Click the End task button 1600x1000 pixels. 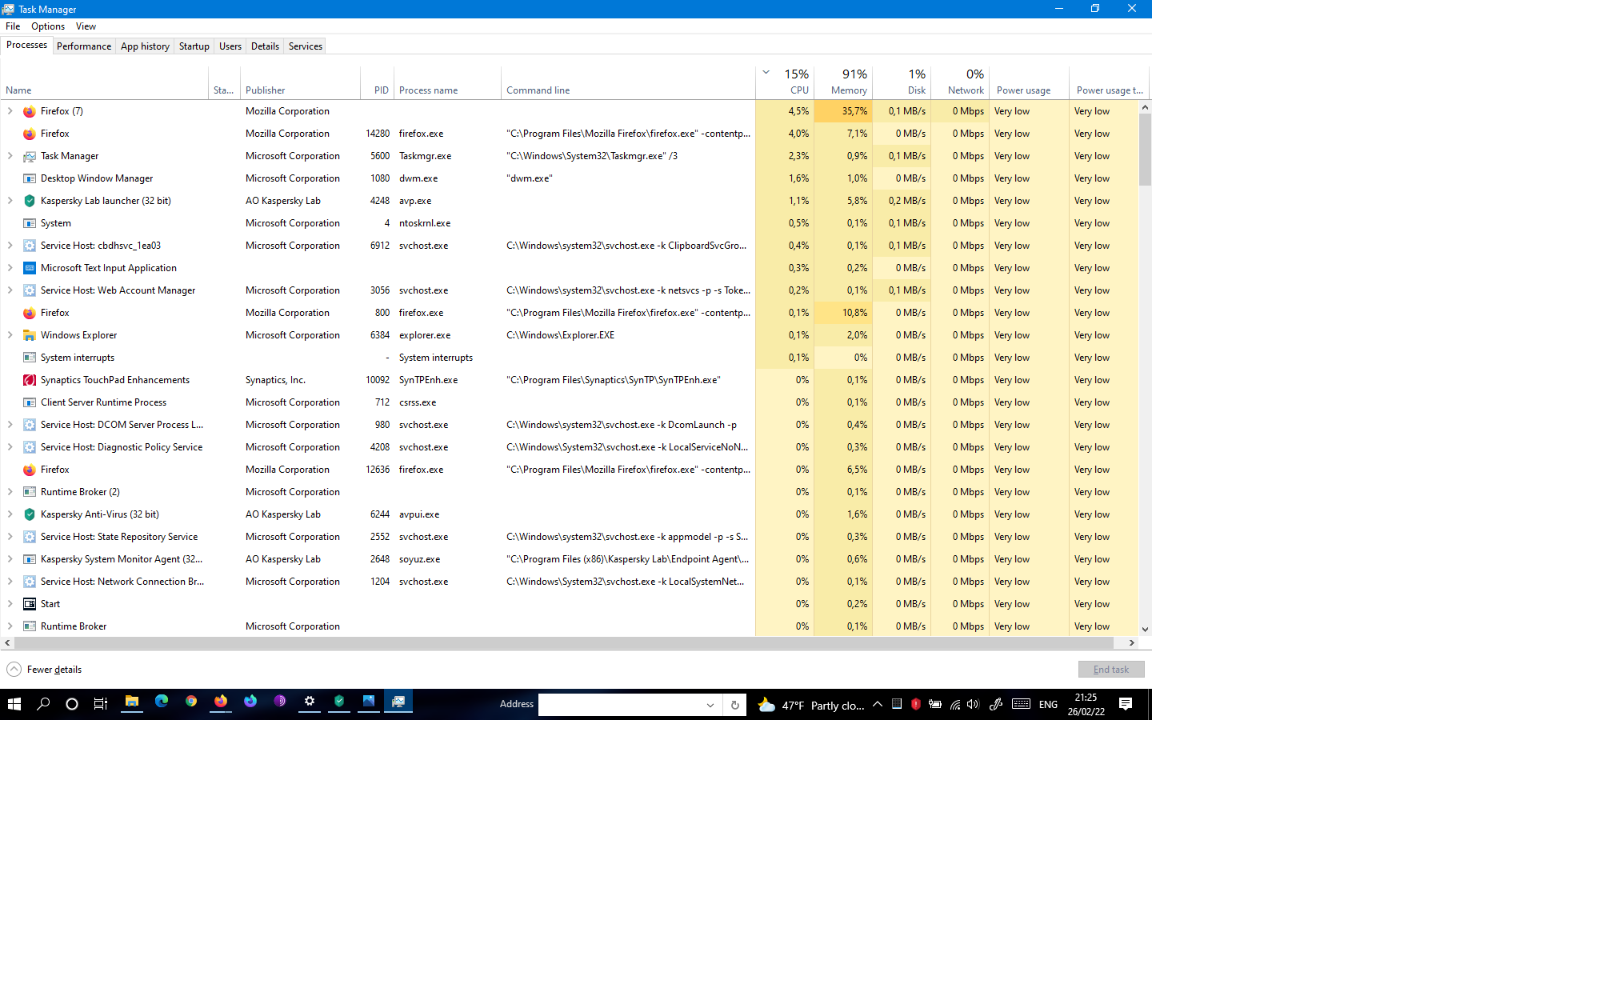[x=1111, y=670]
